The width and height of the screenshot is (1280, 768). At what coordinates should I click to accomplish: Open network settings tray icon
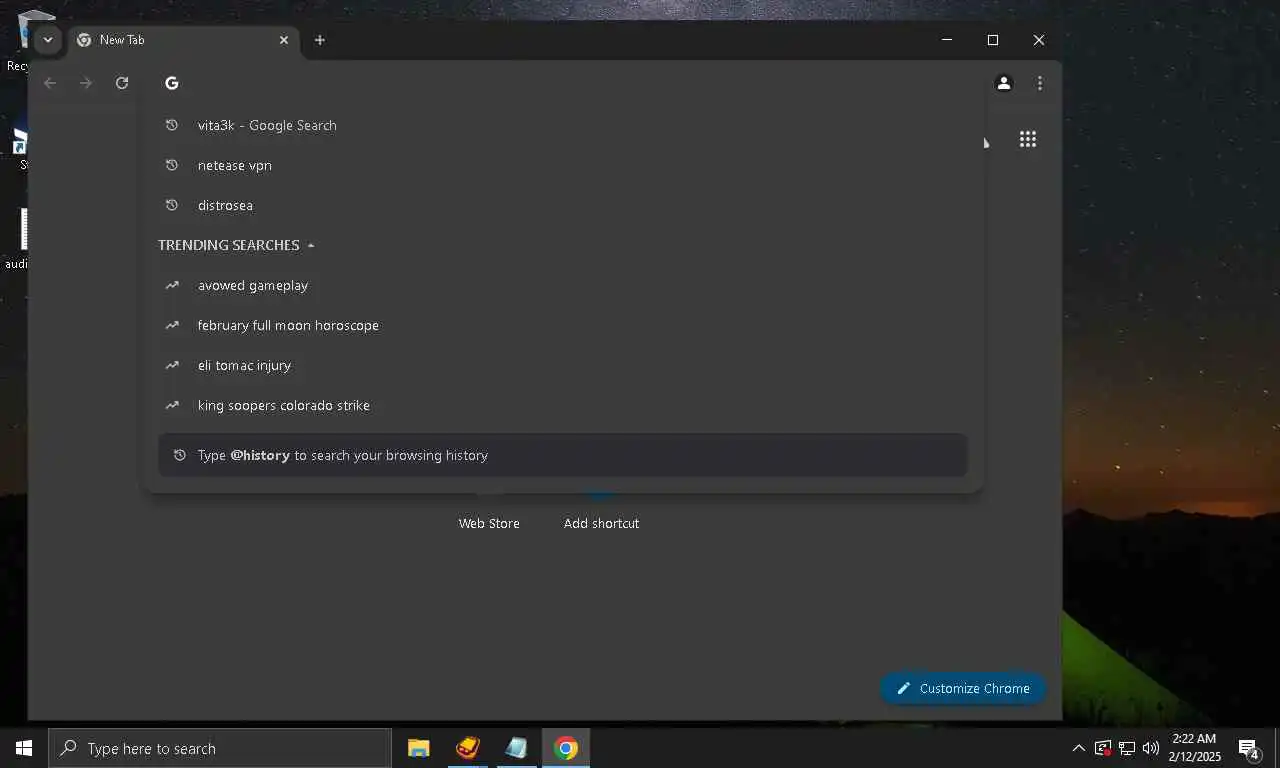pyautogui.click(x=1127, y=748)
